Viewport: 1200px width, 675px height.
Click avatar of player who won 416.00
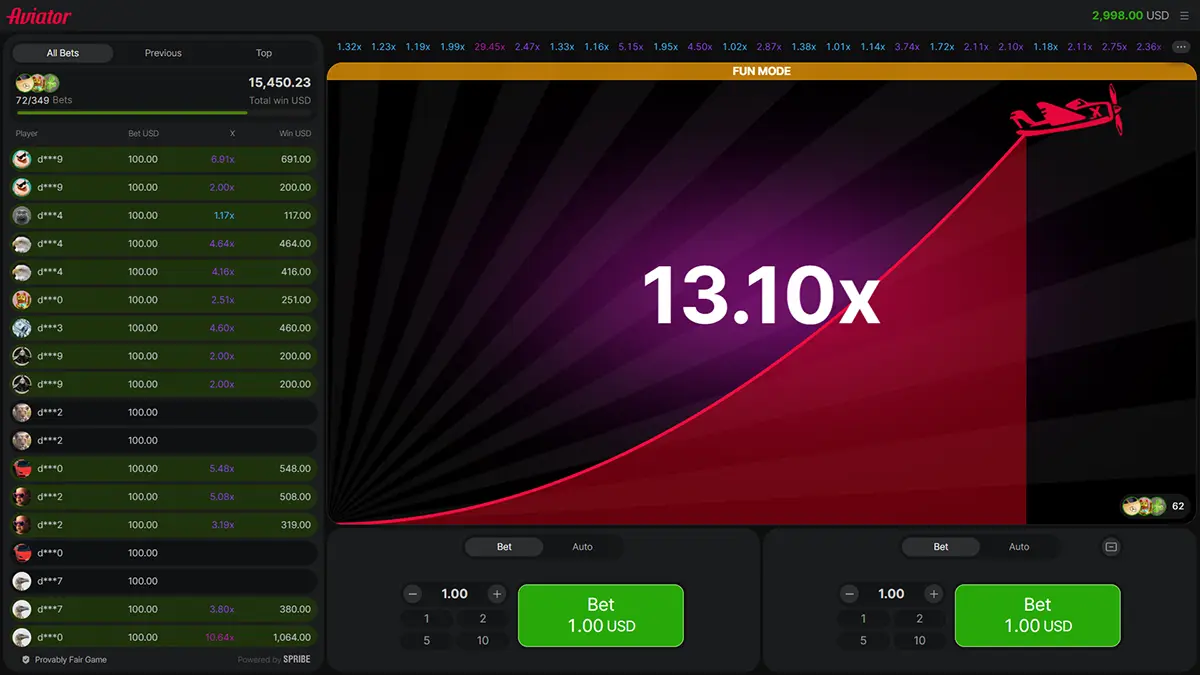tap(22, 271)
